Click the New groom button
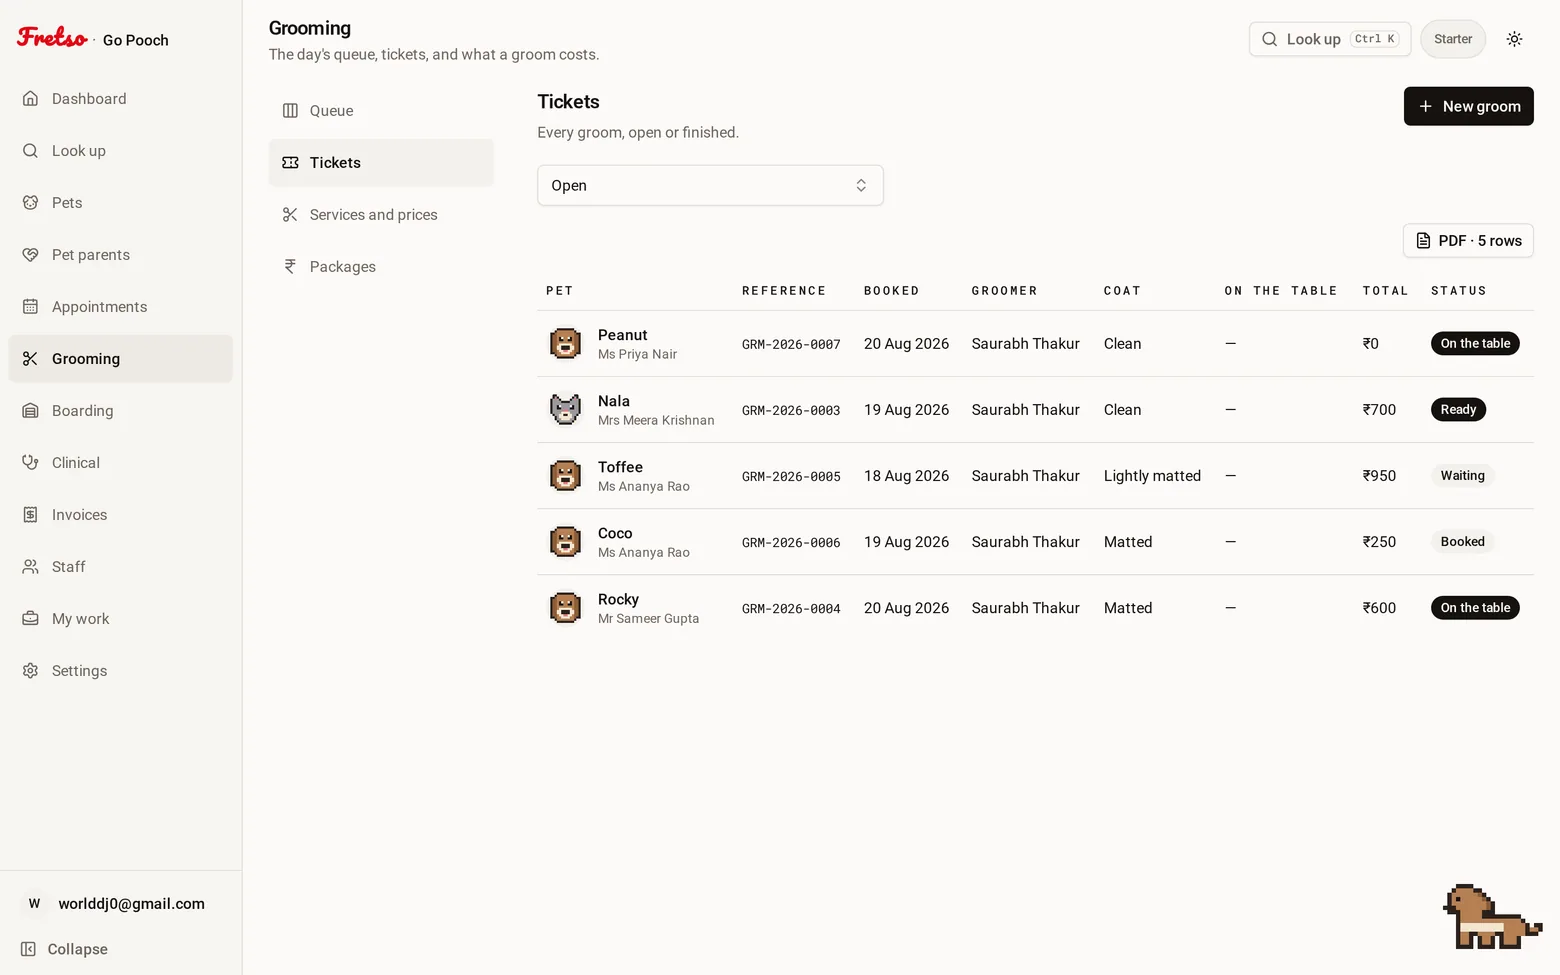Viewport: 1560px width, 975px height. coord(1468,106)
